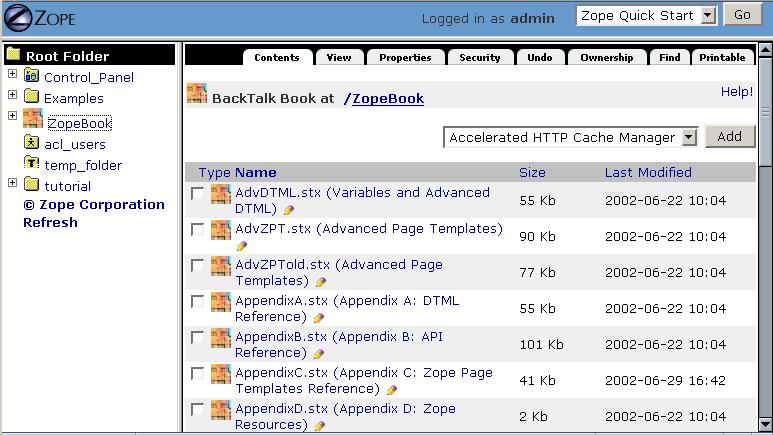Click the AppendixC.stx document icon
This screenshot has width=773, height=435.
tap(220, 374)
